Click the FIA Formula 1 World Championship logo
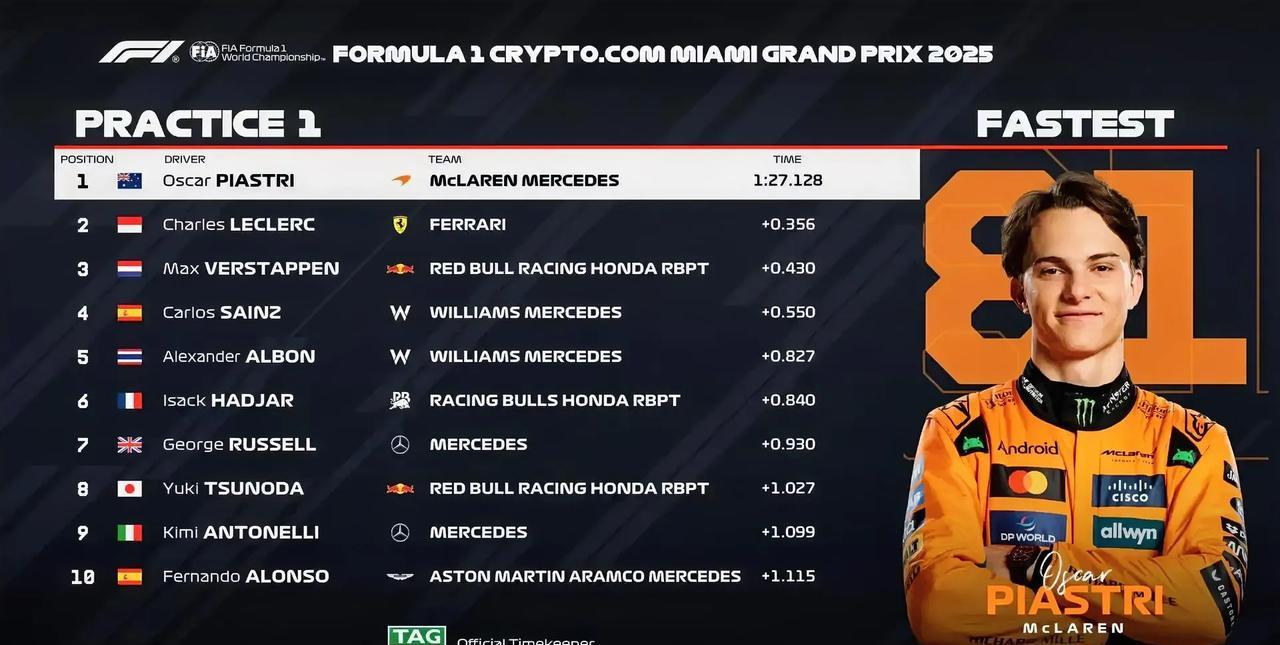Viewport: 1280px width, 645px height. (257, 52)
